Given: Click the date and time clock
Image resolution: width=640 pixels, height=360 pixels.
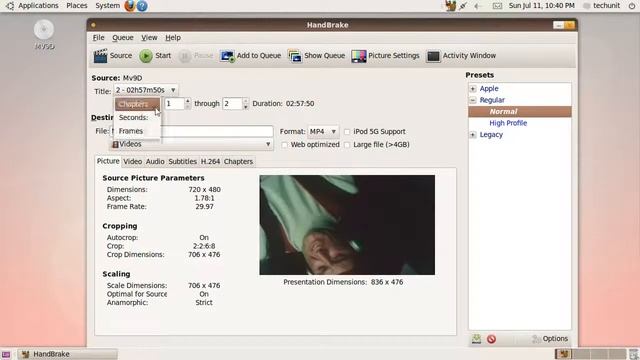Looking at the screenshot, I should (542, 6).
